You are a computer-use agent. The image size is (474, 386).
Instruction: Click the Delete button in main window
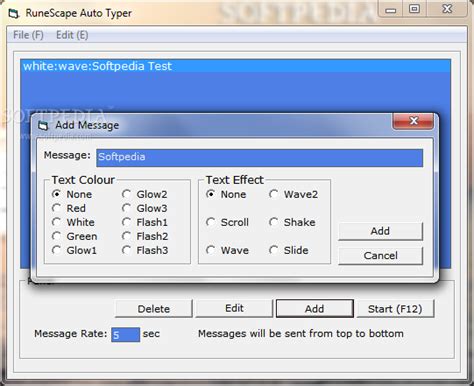(x=154, y=309)
